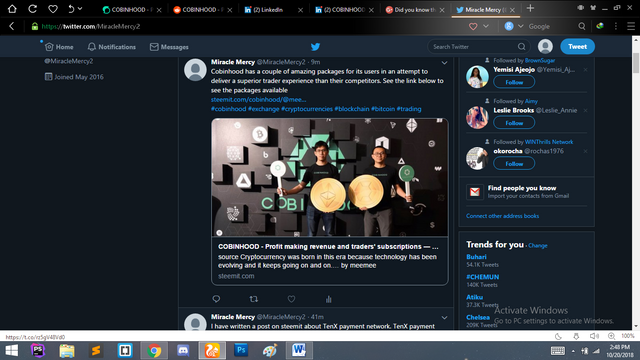Click the #cobinhood hashtag
This screenshot has height=360, width=640.
coord(228,109)
